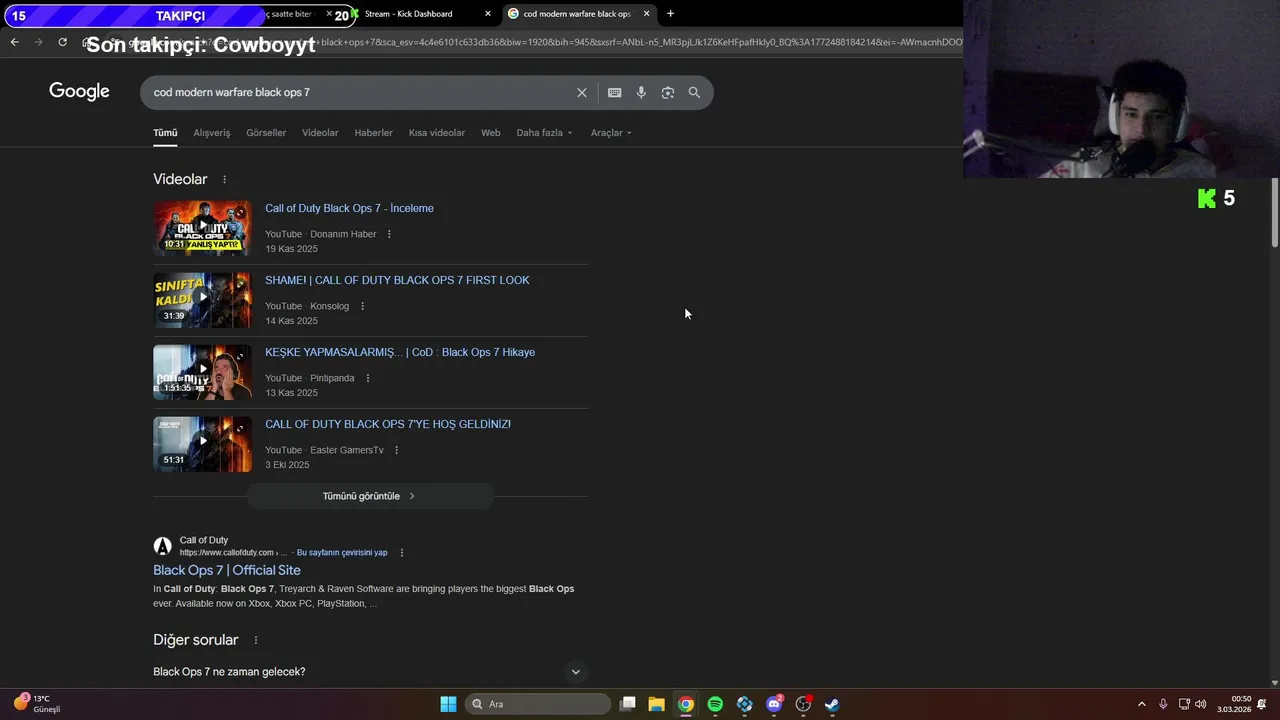Screen dimensions: 1280x720
Task: Clear the Google search box text
Action: click(x=581, y=92)
